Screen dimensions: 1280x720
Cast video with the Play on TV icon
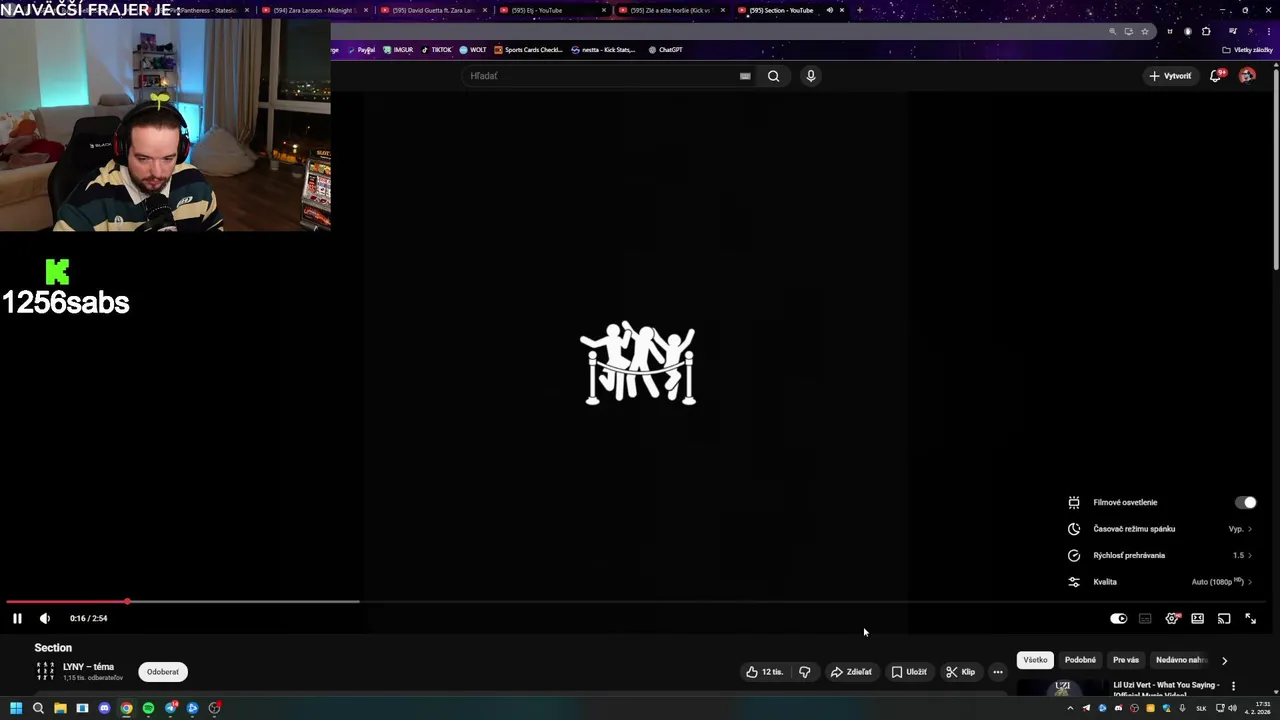(x=1224, y=619)
